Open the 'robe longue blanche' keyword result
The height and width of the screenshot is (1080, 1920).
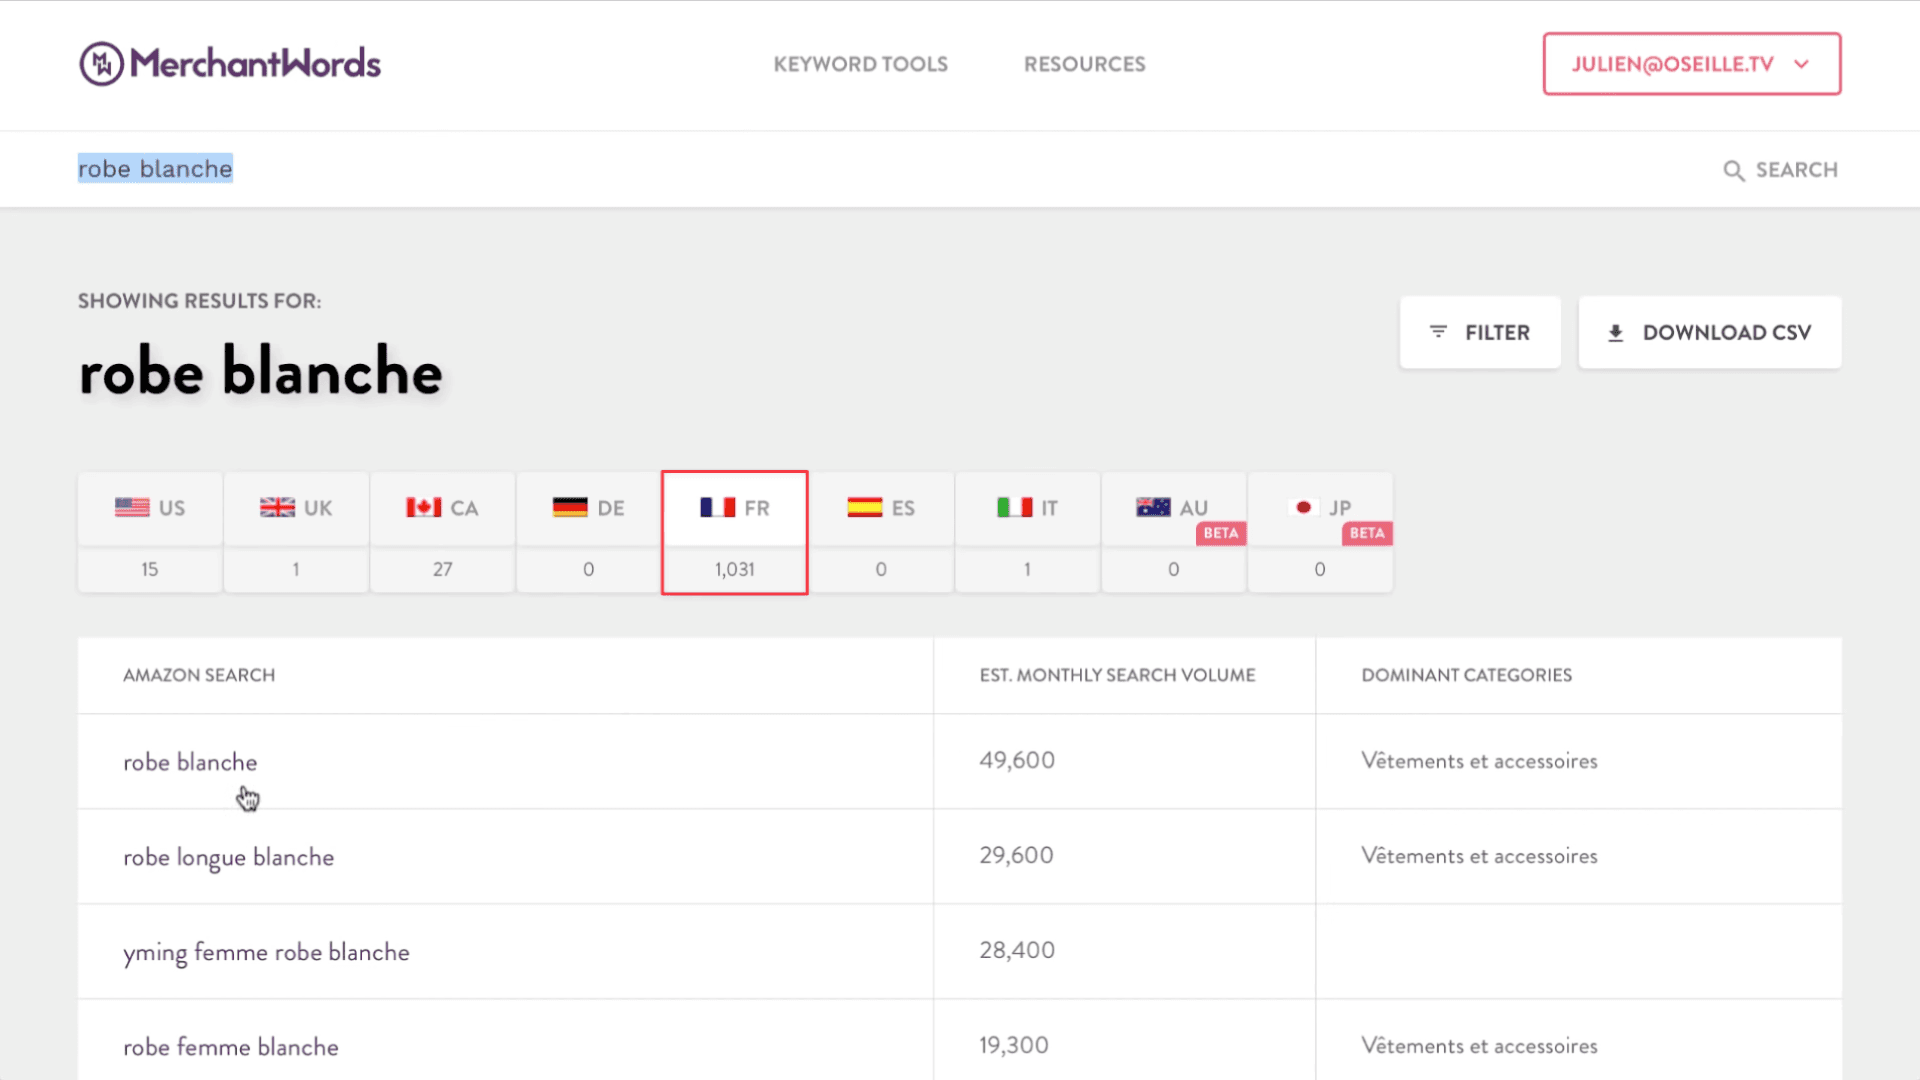[x=228, y=857]
